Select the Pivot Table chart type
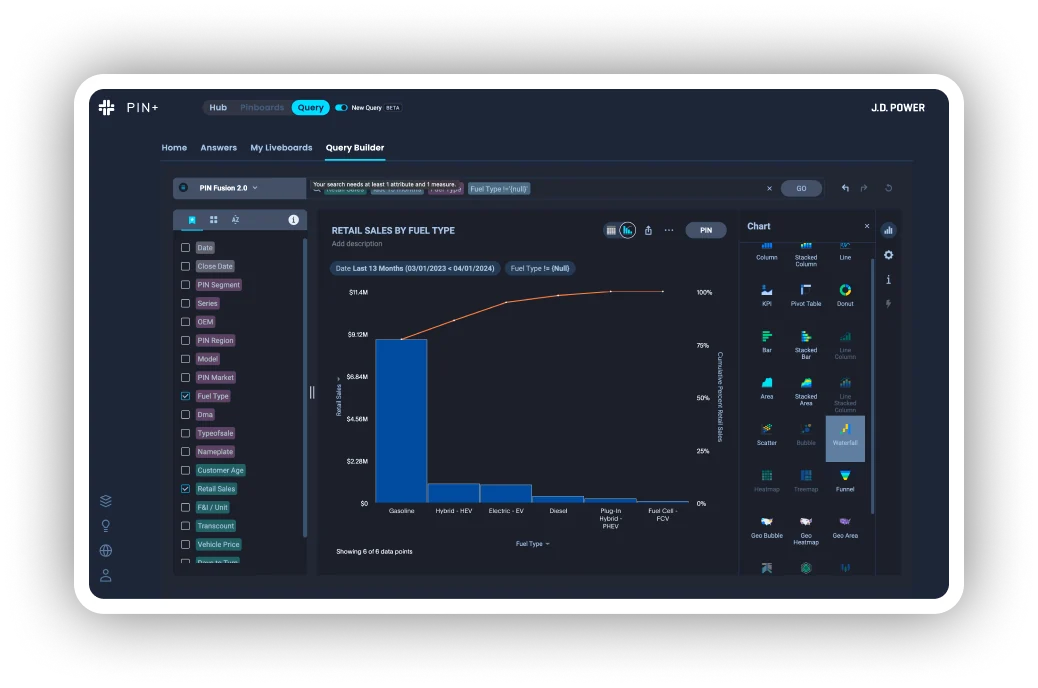 [806, 295]
